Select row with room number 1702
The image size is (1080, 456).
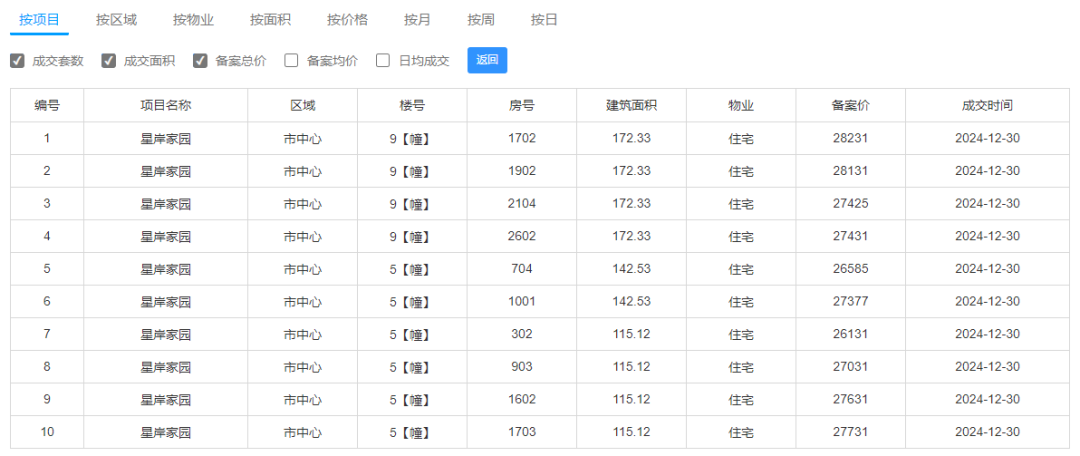[540, 138]
